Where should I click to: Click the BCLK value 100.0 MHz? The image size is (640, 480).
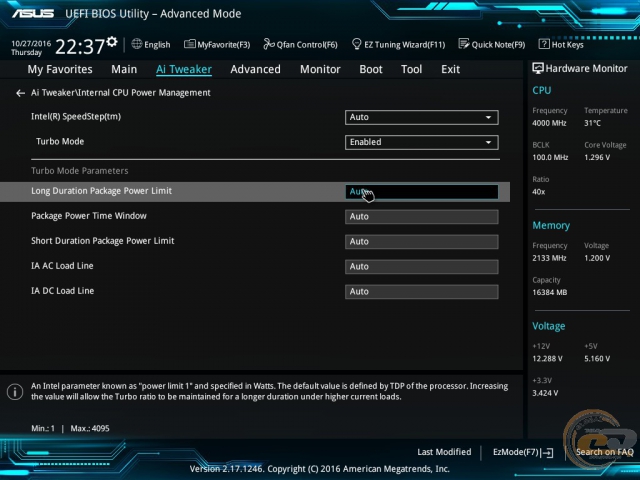[550, 157]
